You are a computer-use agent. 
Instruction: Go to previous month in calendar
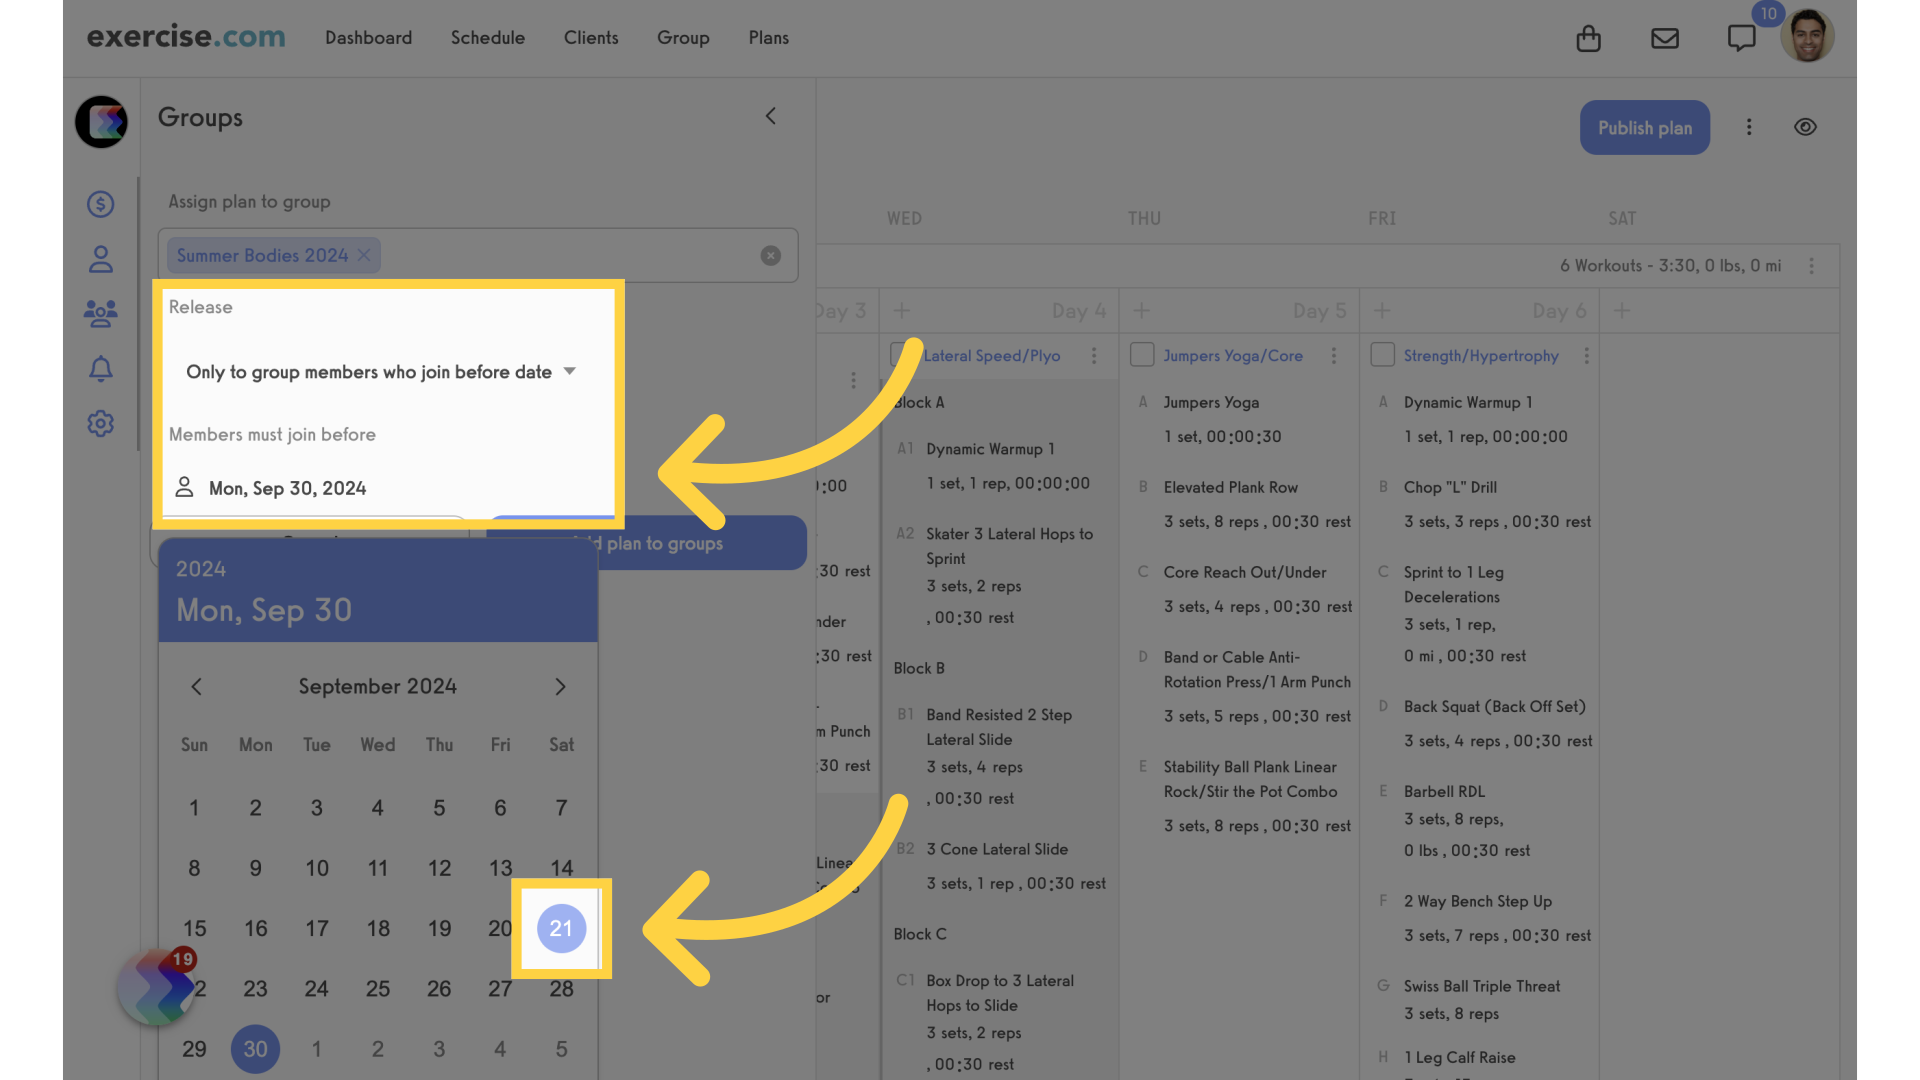coord(196,686)
